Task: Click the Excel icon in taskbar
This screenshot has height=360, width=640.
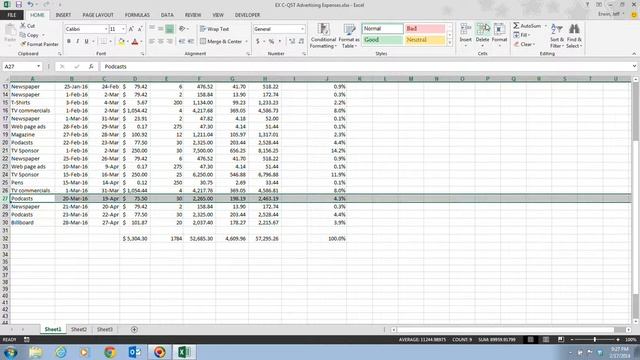Action: click(x=184, y=352)
